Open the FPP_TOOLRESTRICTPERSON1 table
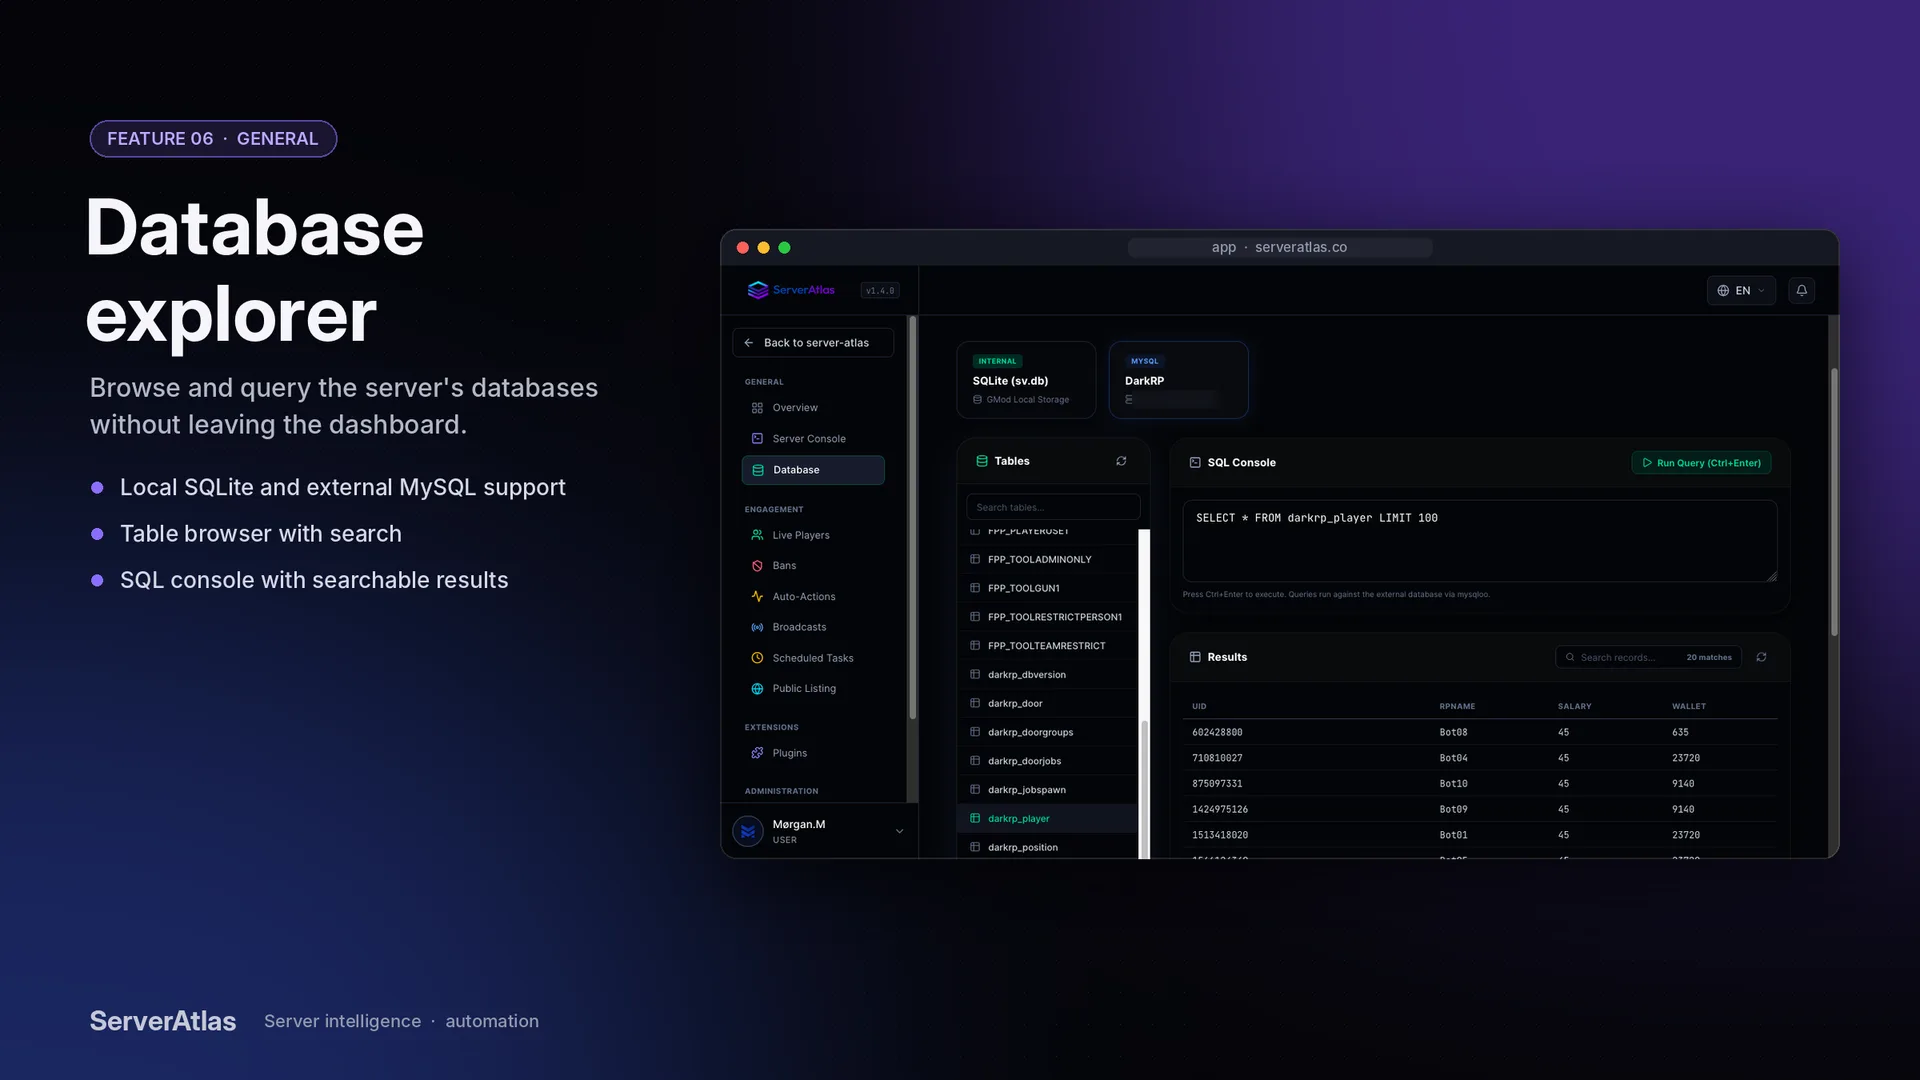 tap(1047, 617)
